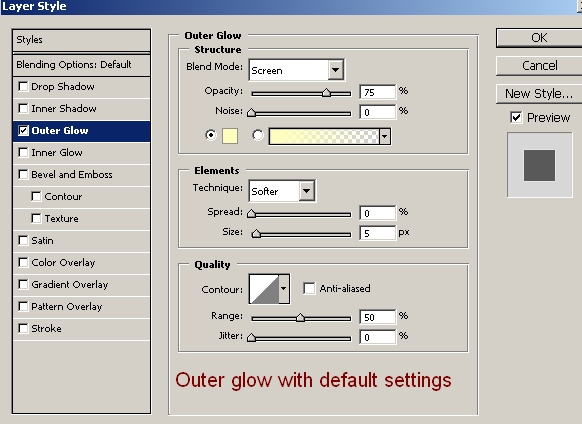Enable the Gradient Overlay checkbox
The width and height of the screenshot is (582, 424).
(x=23, y=284)
